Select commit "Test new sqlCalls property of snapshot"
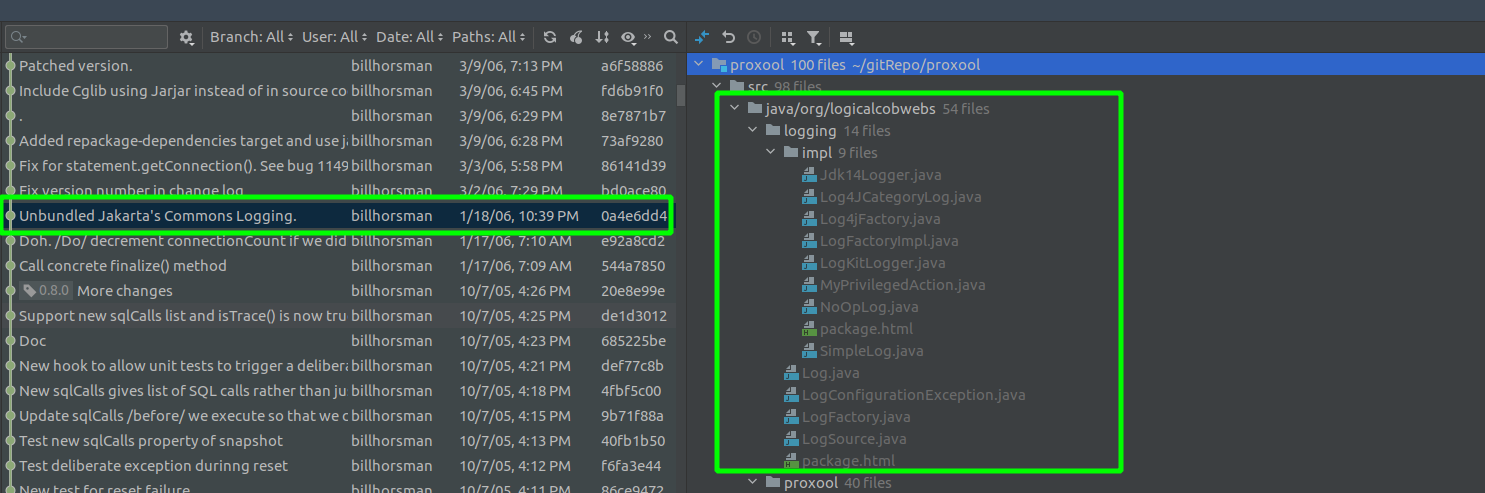Screen dimensions: 1485x493 coord(151,441)
